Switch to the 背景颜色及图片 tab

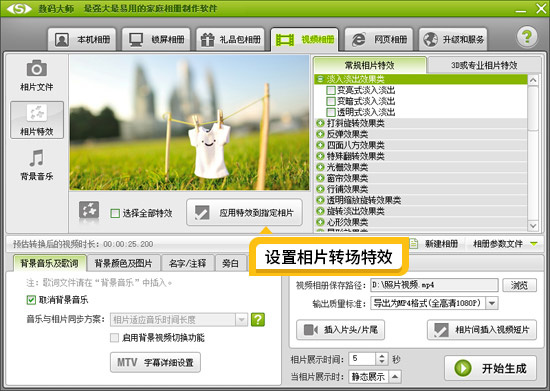click(x=123, y=263)
